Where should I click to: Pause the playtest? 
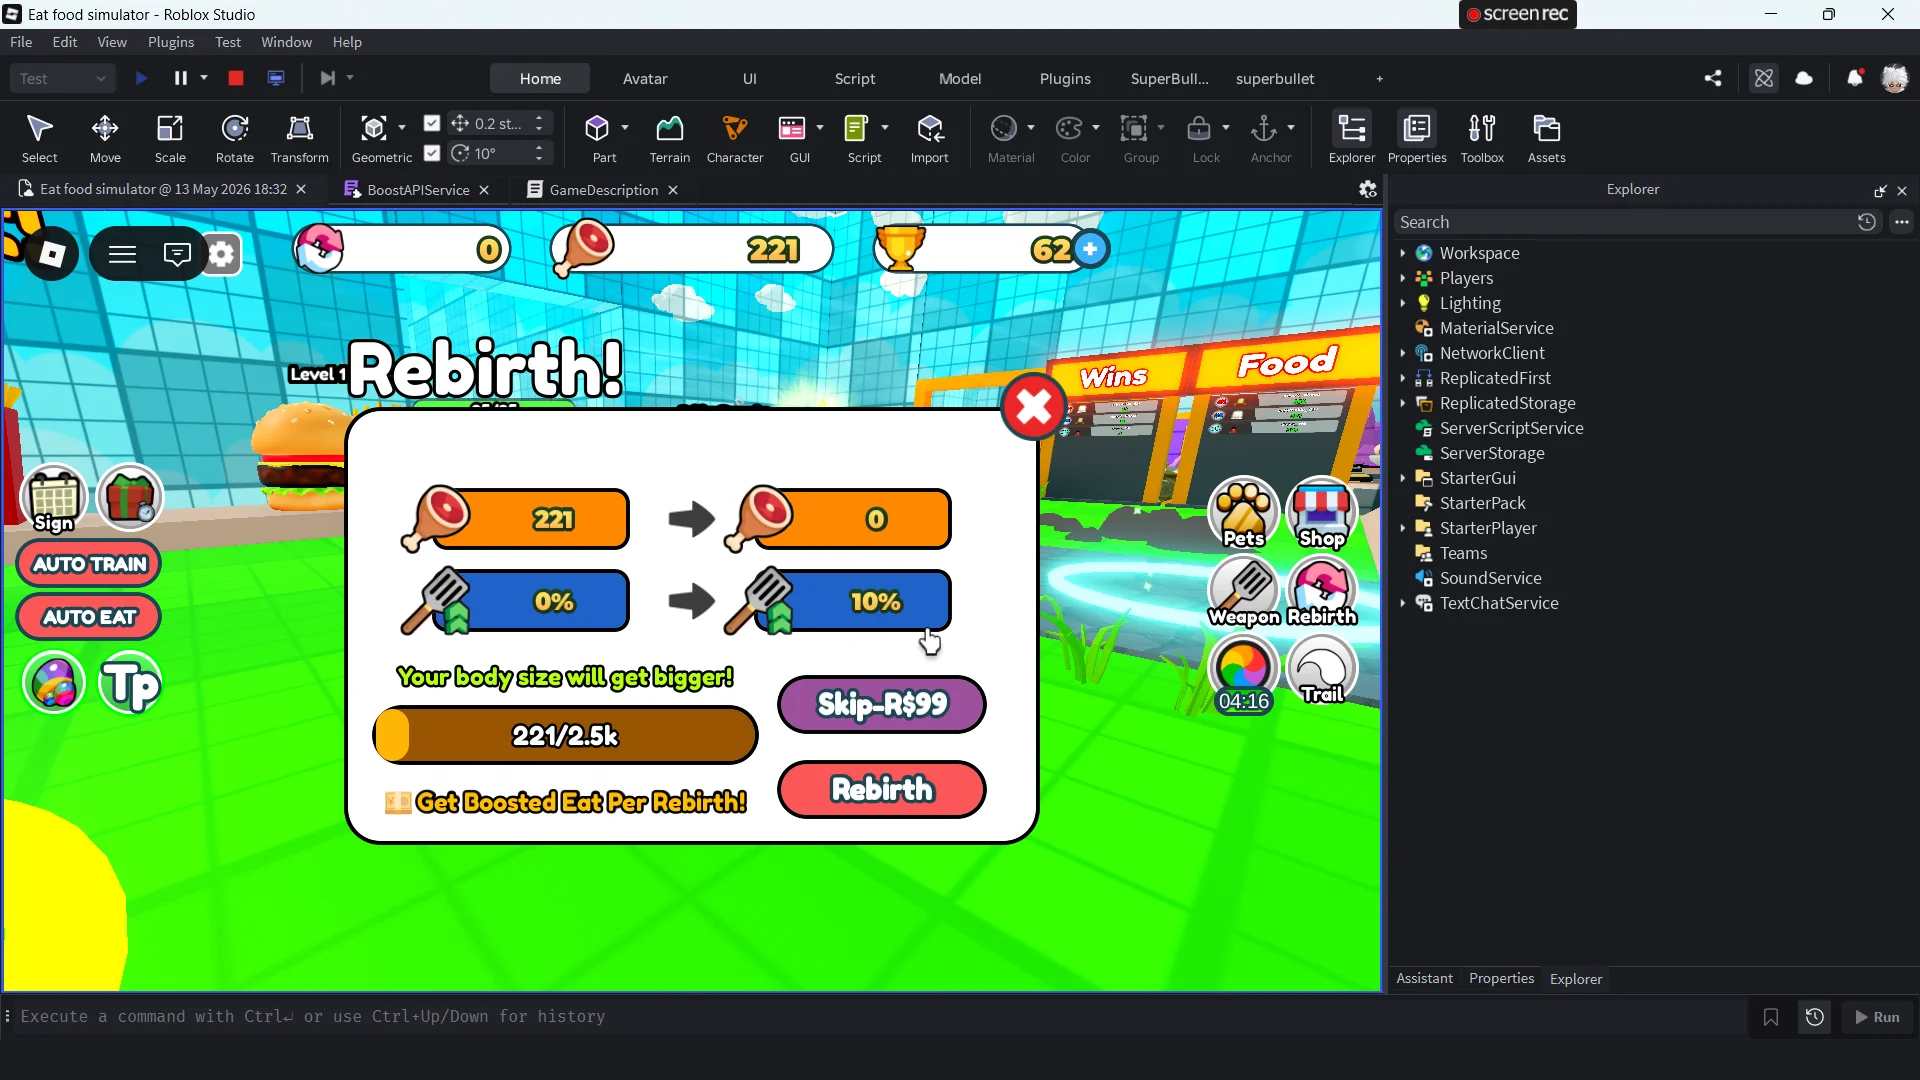181,78
